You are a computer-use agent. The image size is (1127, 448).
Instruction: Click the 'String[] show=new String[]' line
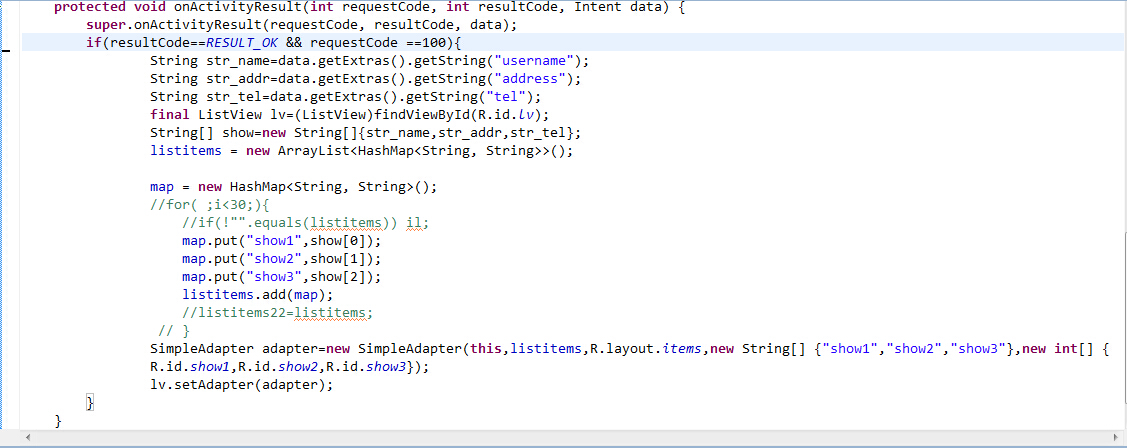[x=364, y=133]
